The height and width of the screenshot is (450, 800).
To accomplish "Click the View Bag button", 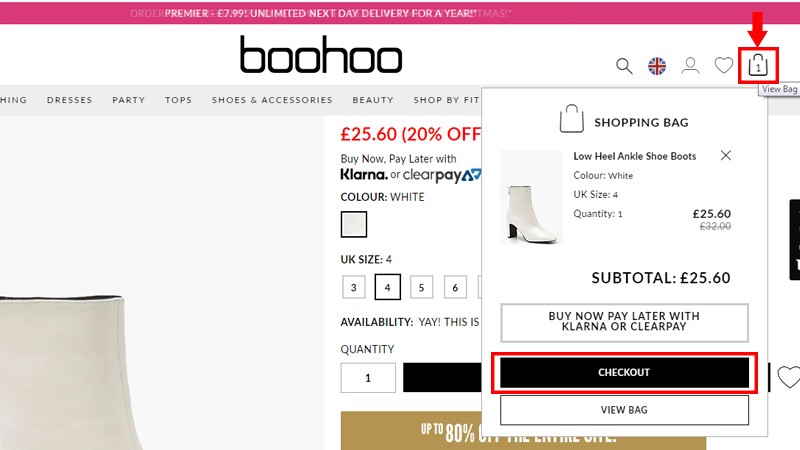I will (624, 410).
